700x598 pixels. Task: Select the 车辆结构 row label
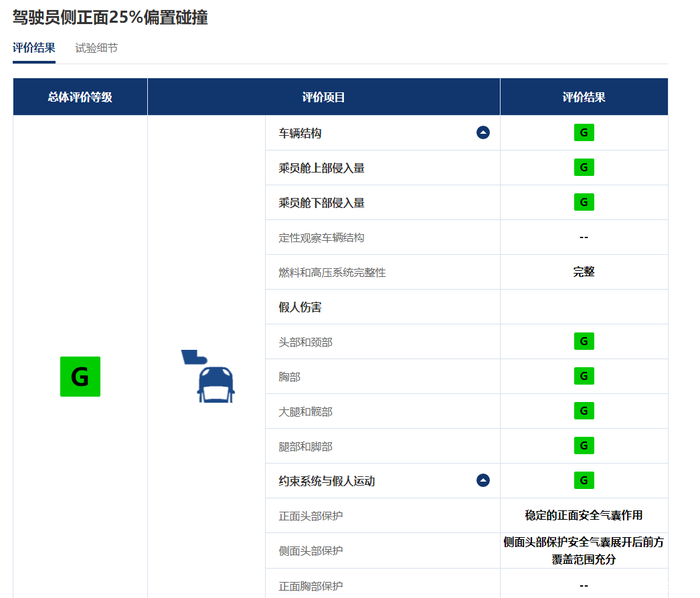click(x=300, y=133)
